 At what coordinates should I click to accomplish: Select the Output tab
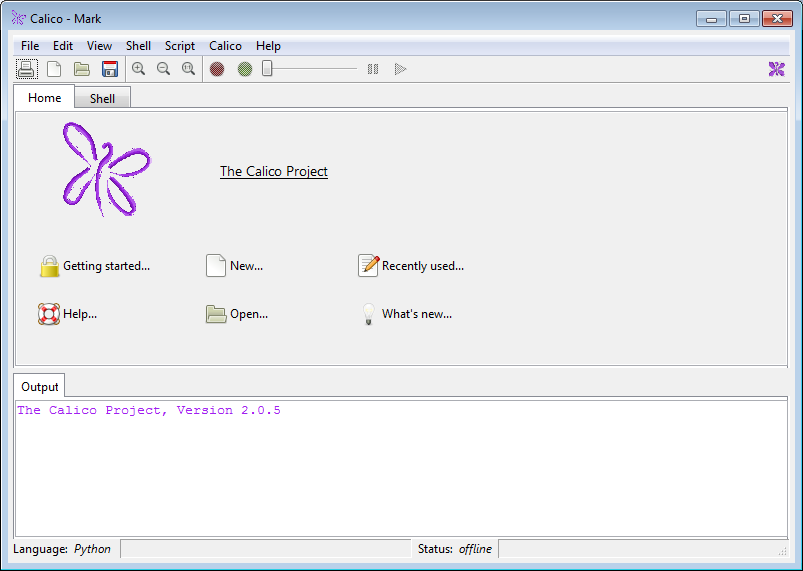pyautogui.click(x=39, y=387)
